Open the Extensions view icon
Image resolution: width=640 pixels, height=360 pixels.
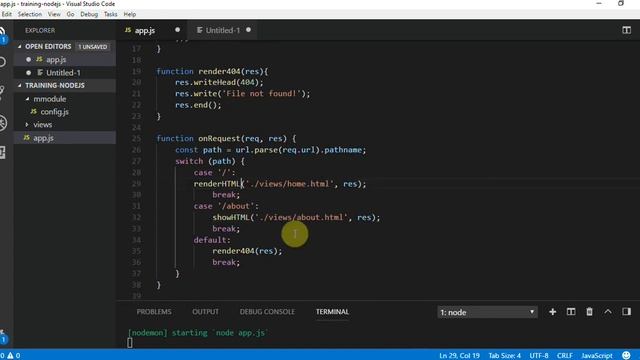click(x=3, y=152)
